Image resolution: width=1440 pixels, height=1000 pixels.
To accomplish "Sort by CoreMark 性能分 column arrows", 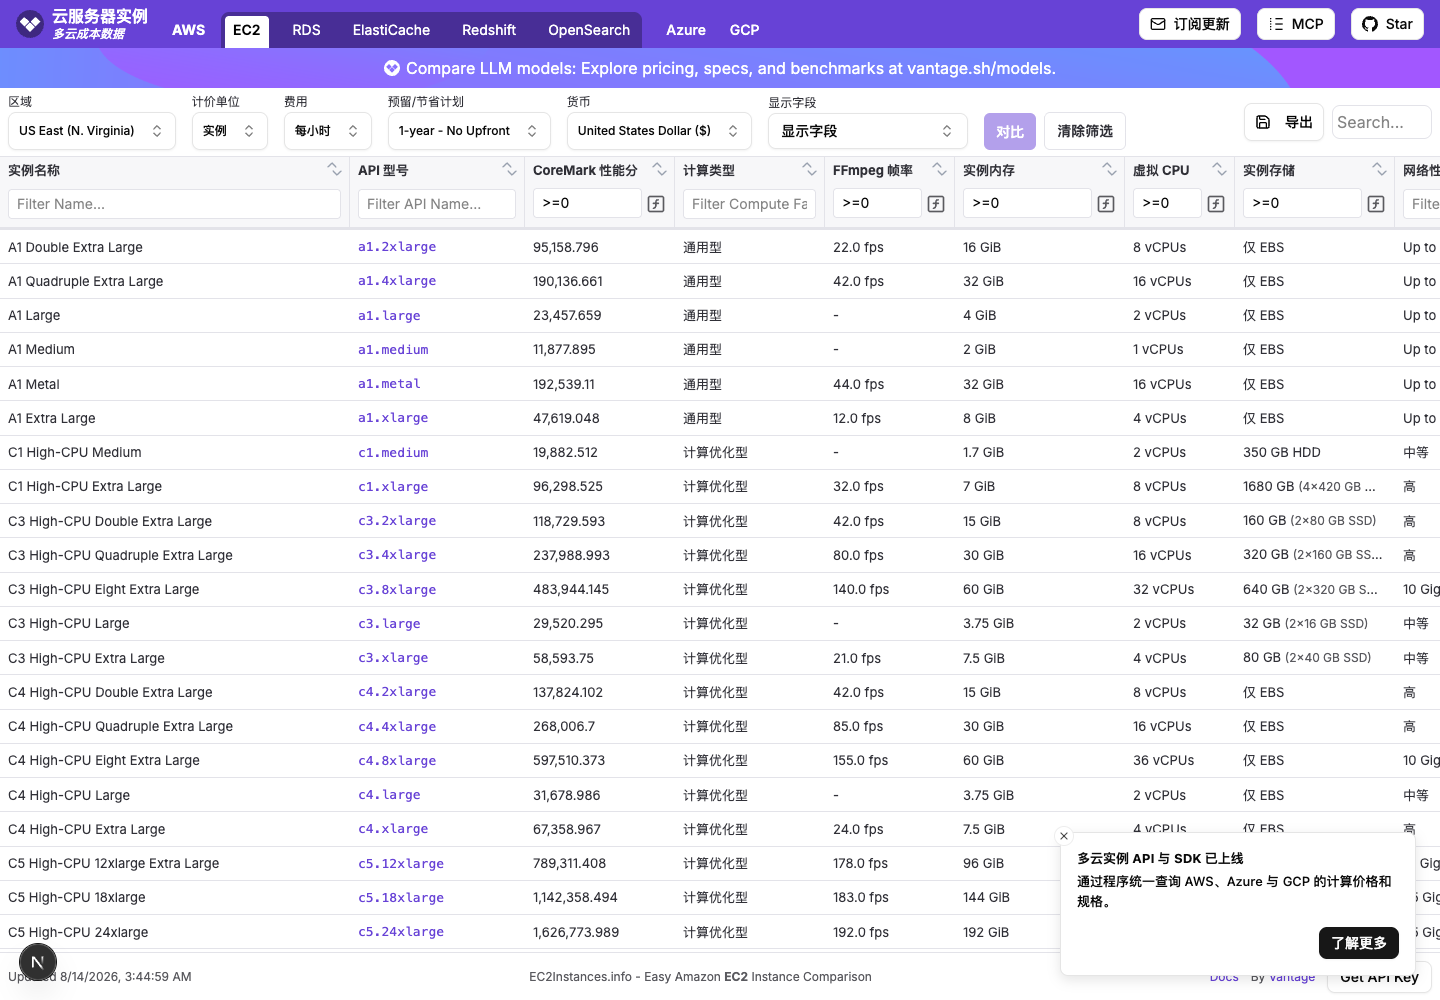I will (x=659, y=170).
